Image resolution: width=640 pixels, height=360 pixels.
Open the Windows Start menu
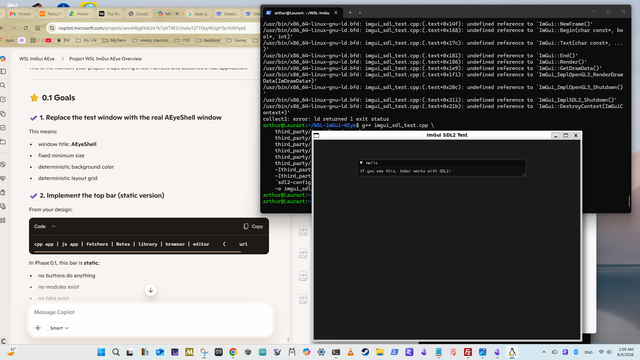click(101, 352)
